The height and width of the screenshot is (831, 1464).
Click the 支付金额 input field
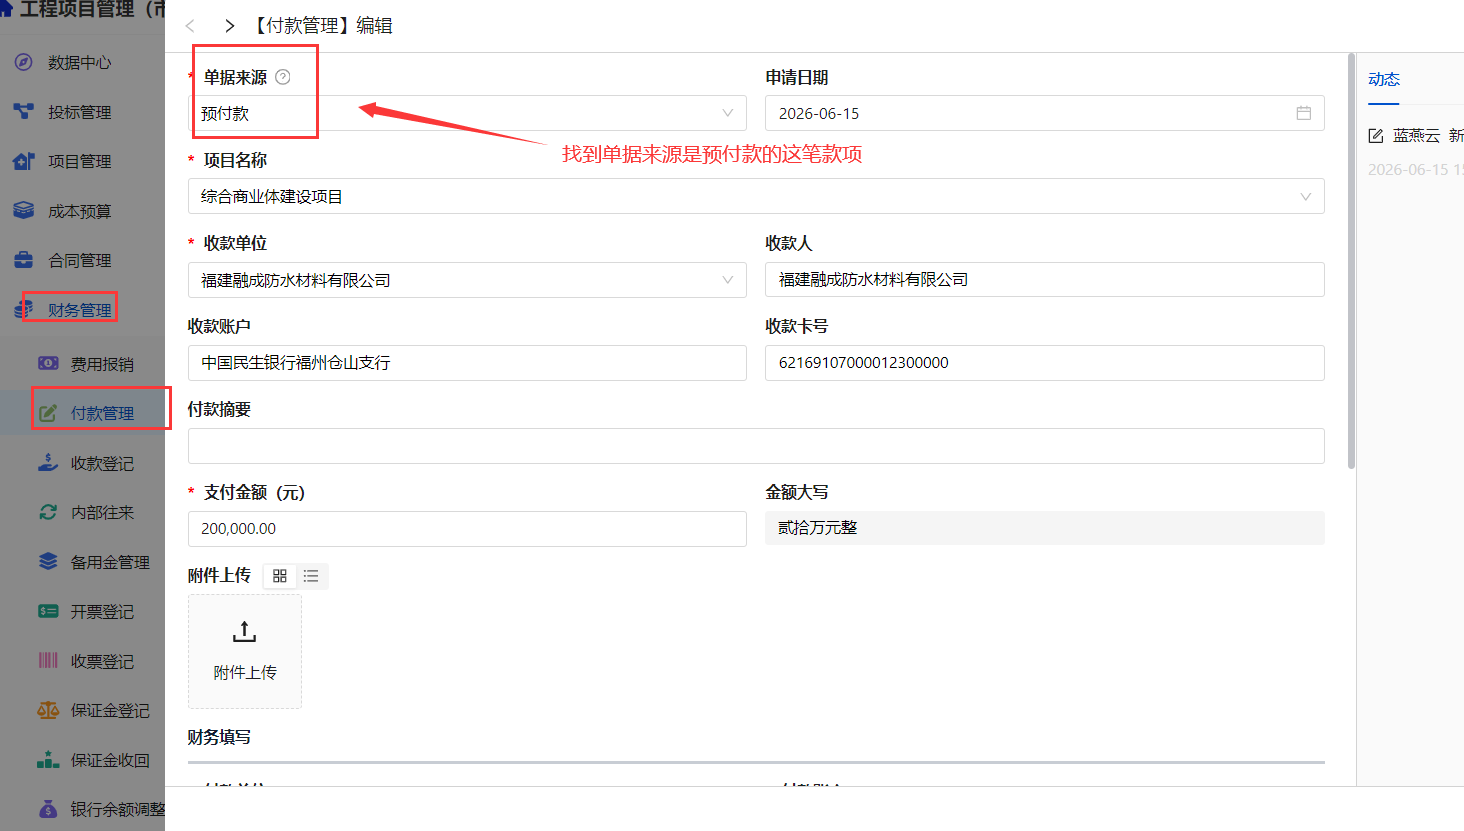[467, 529]
